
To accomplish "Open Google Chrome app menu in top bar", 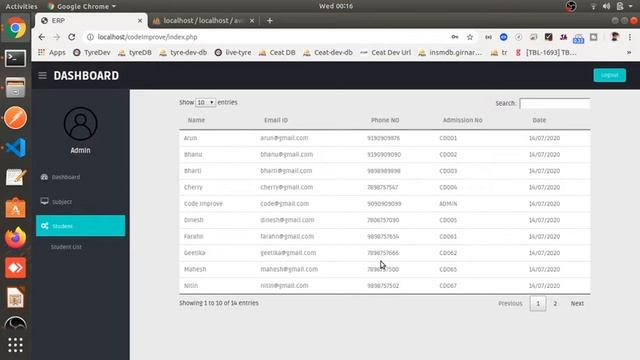I will [81, 6].
